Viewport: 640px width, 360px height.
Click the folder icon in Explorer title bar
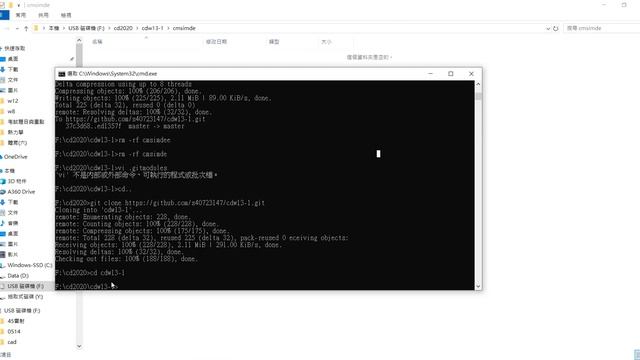point(10,5)
